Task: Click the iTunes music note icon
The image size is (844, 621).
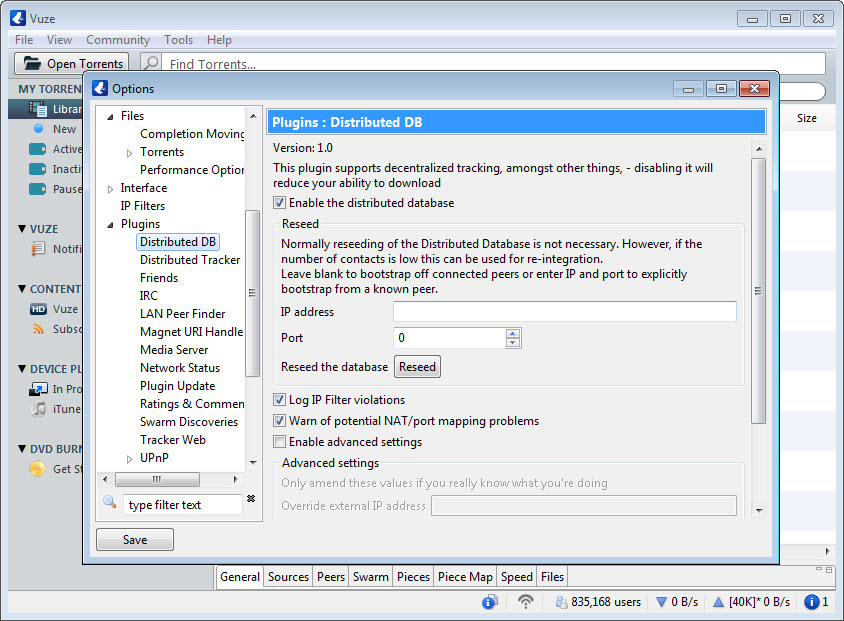Action: (38, 408)
